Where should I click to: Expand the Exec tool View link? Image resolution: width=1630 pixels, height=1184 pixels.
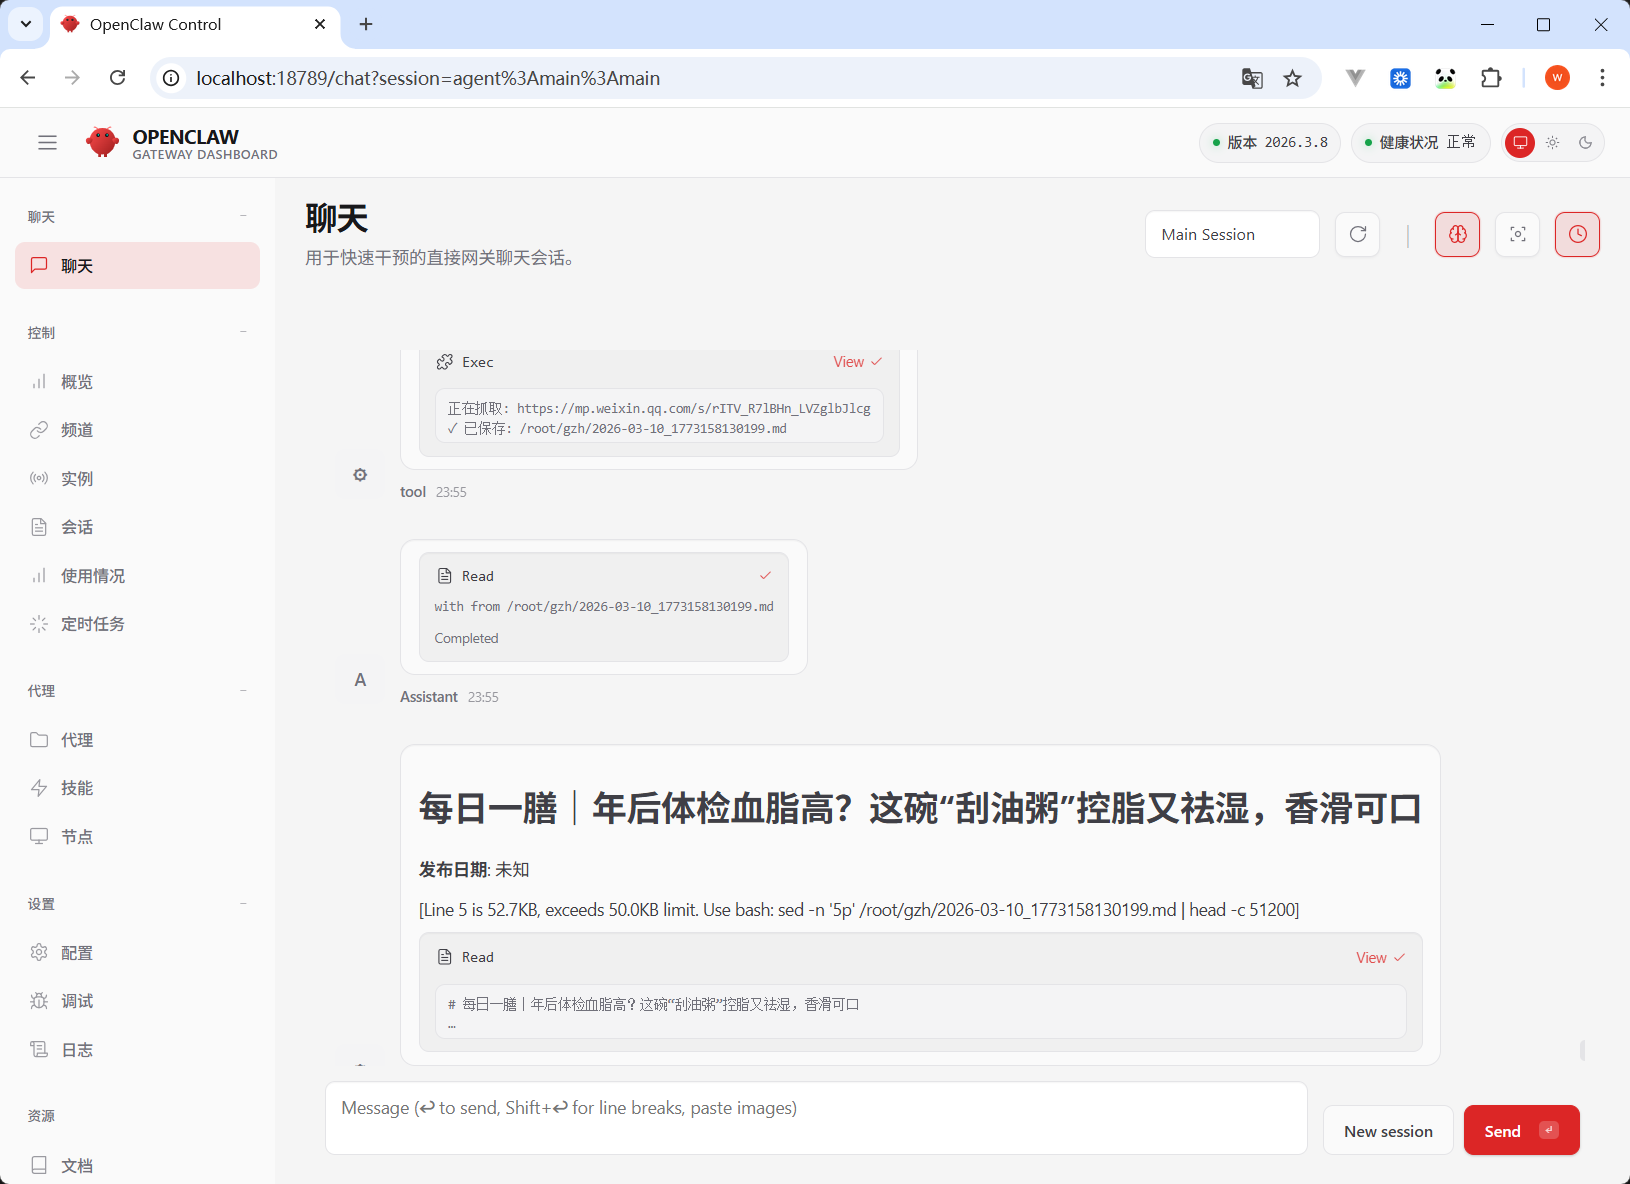(x=857, y=362)
